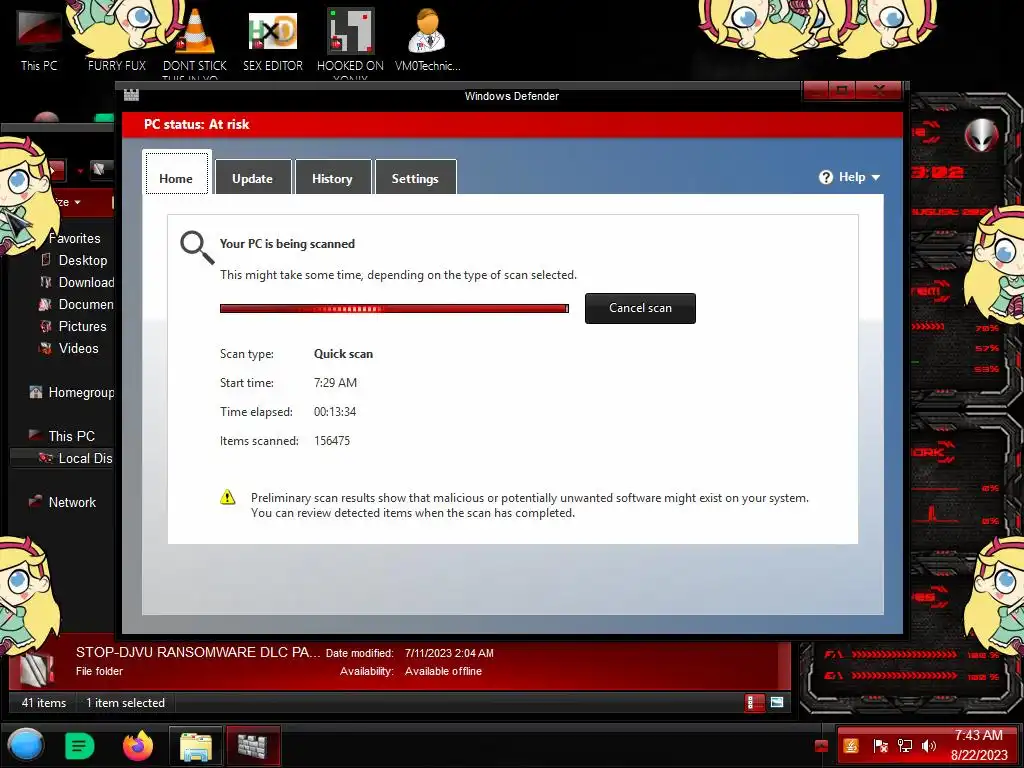The height and width of the screenshot is (768, 1024).
Task: Open the HxD SEX EDITOR desktop icon
Action: tap(273, 40)
